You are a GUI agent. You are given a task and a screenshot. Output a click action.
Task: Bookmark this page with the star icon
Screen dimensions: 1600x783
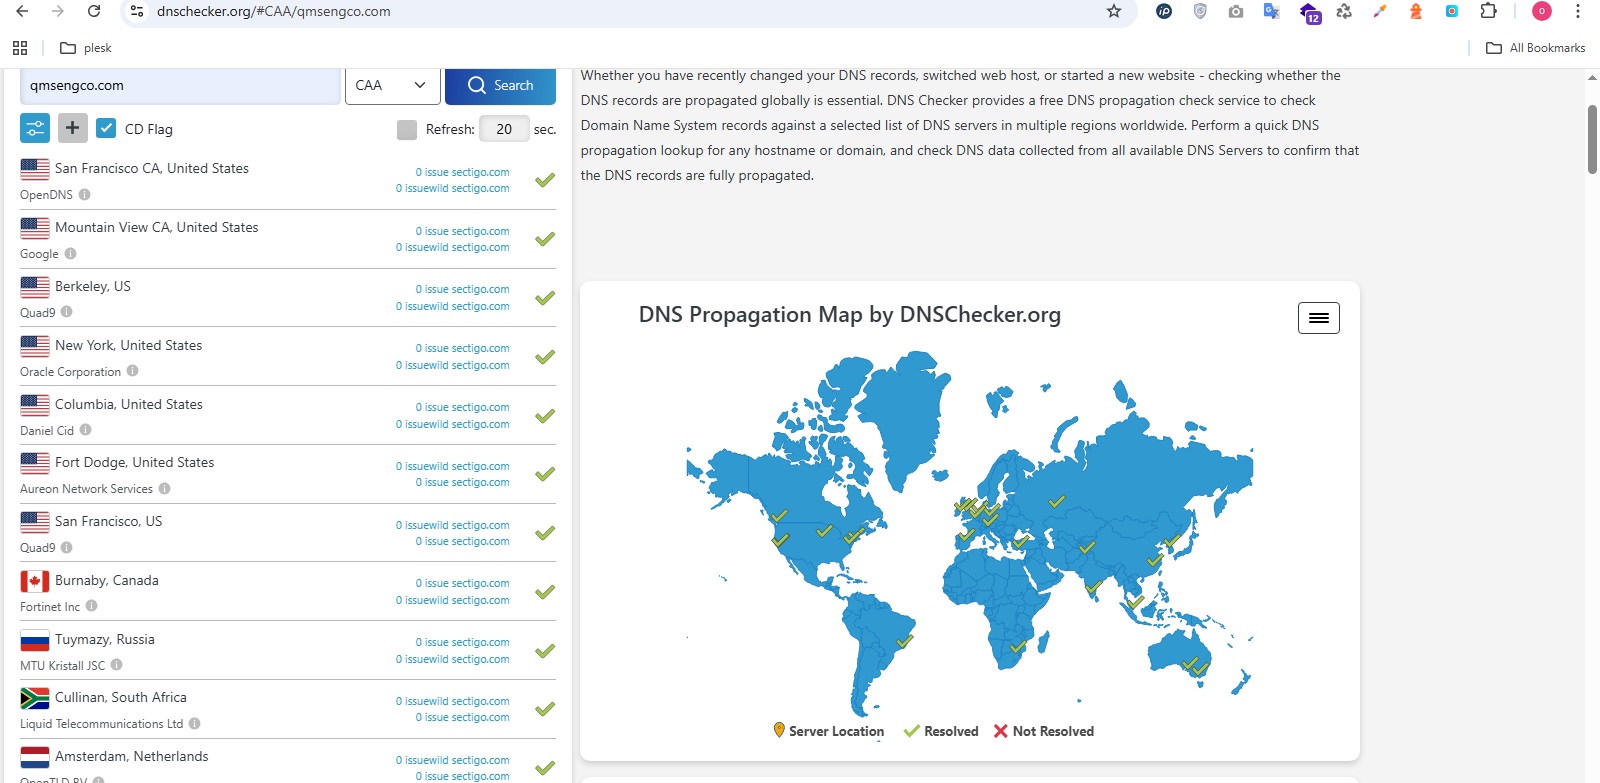coord(1114,11)
